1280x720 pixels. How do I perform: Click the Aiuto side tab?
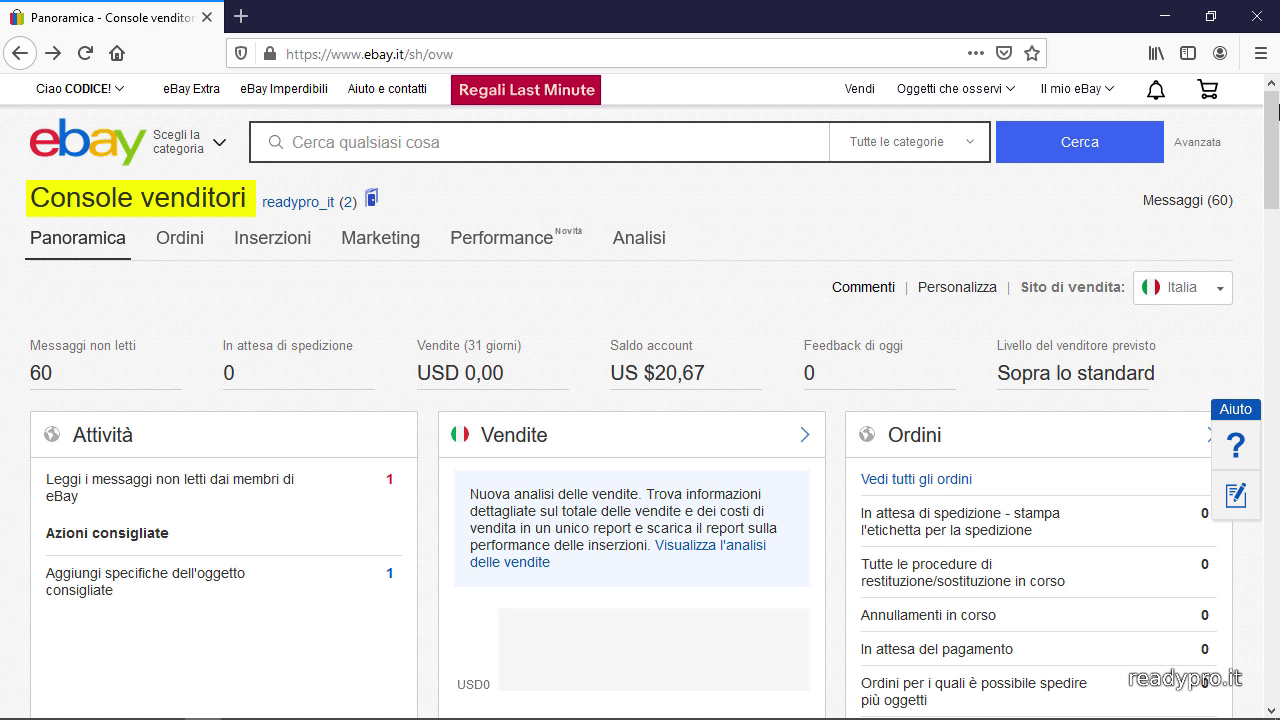pos(1236,409)
